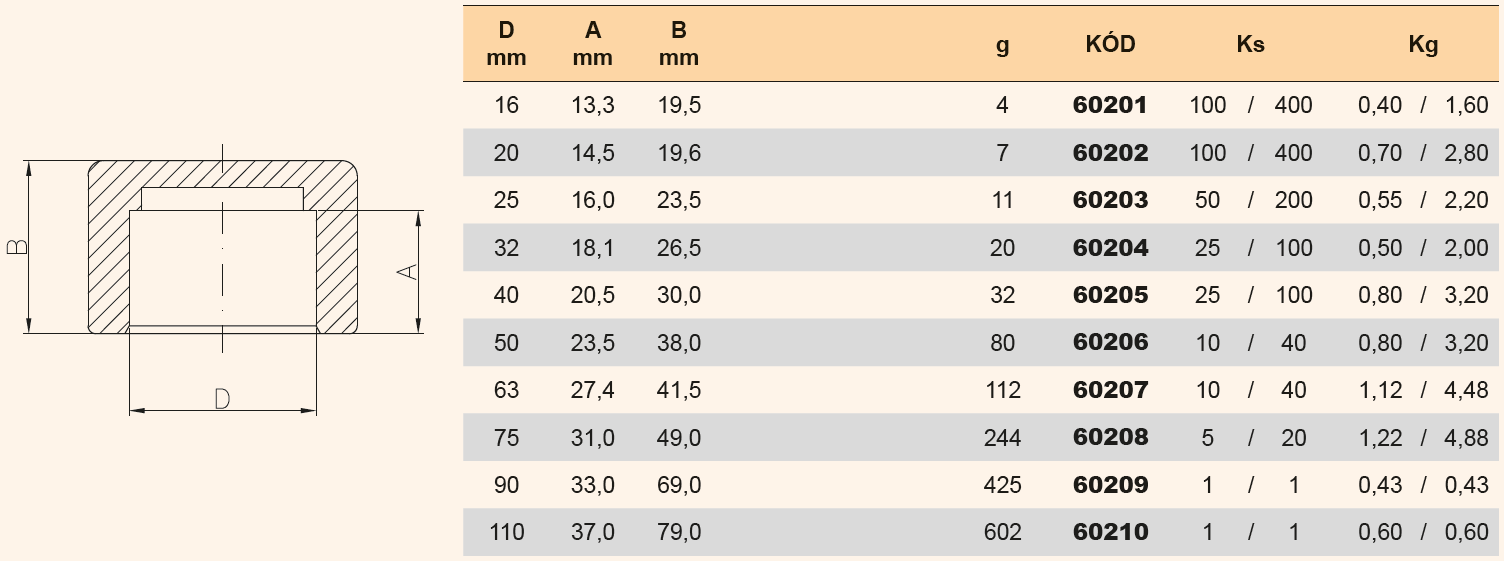Click the B mm column header
This screenshot has height=561, width=1504.
click(679, 44)
